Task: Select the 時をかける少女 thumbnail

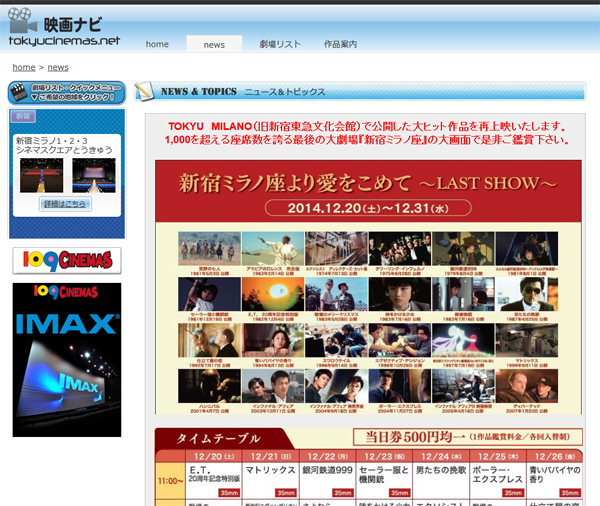Action: click(399, 294)
